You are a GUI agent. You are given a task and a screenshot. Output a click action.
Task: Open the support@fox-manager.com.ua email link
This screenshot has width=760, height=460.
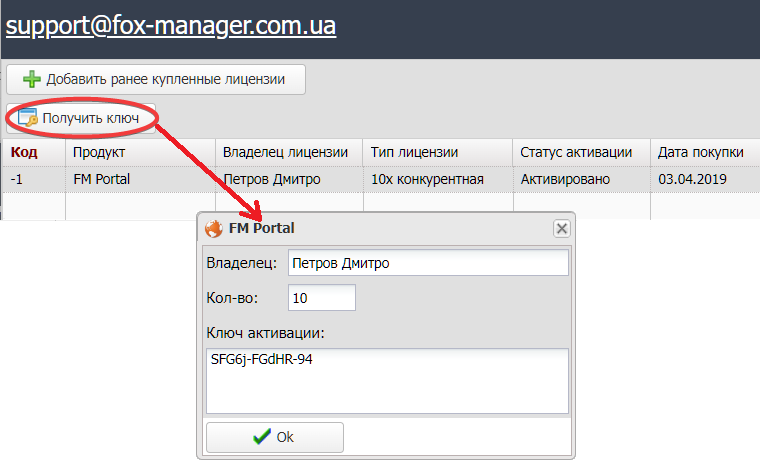[171, 26]
